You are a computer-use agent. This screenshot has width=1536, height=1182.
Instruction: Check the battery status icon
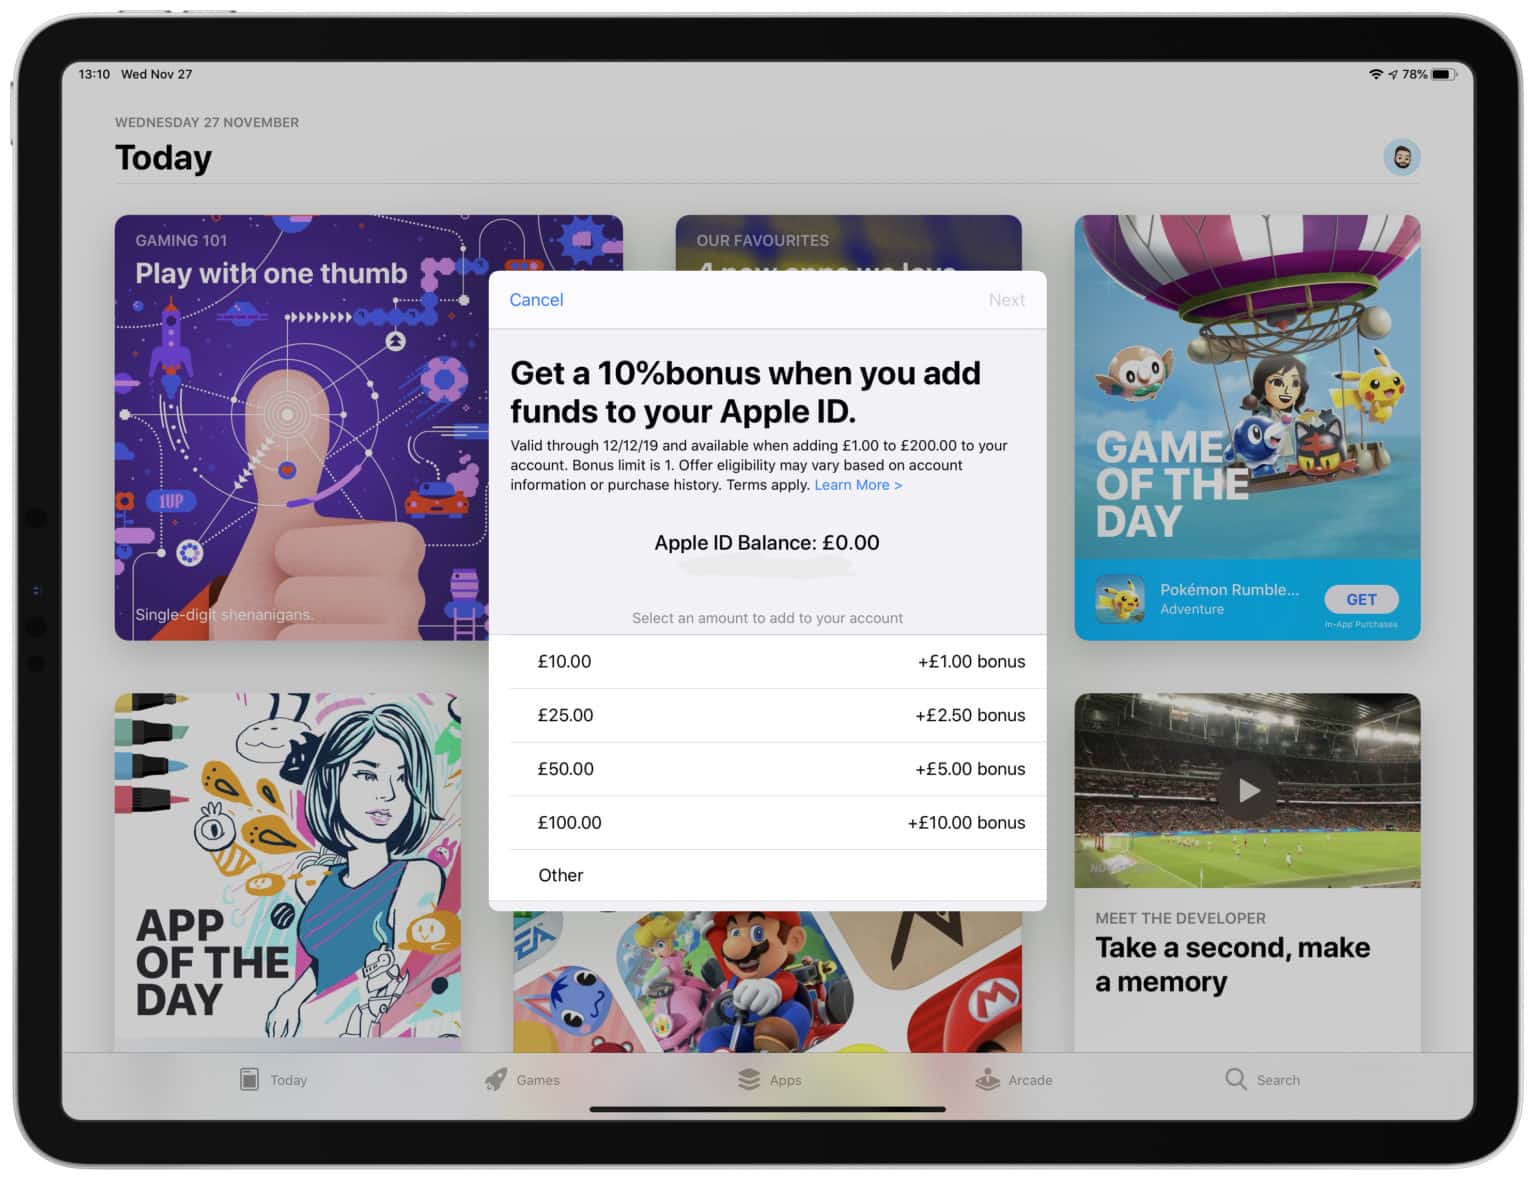1442,74
